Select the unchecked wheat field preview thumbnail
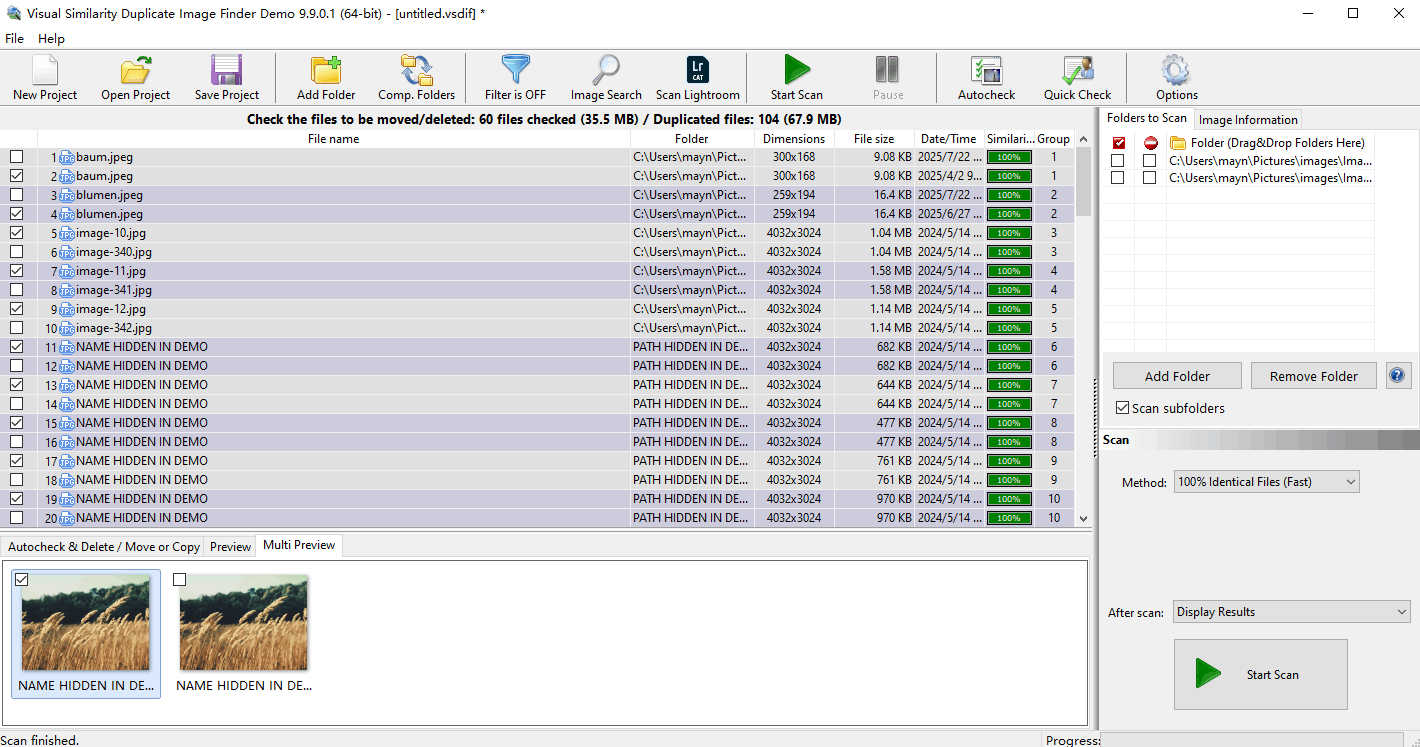This screenshot has height=747, width=1420. coord(244,623)
